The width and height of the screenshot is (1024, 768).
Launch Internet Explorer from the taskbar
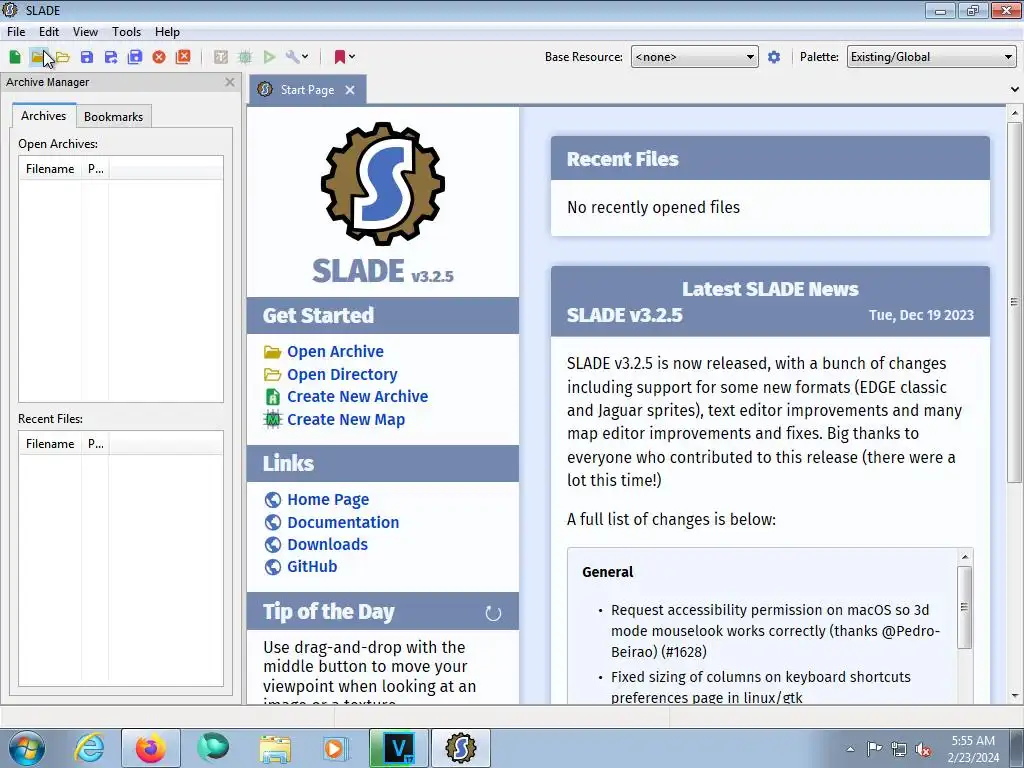click(x=89, y=748)
